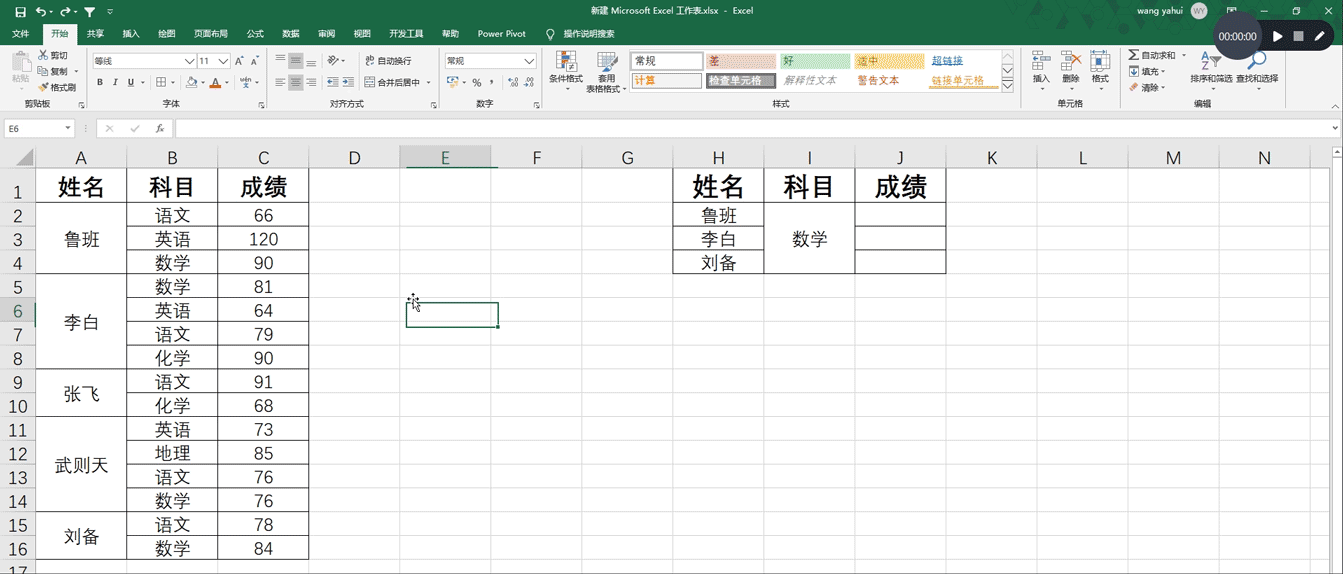Choose font color red A button
The width and height of the screenshot is (1343, 574).
pyautogui.click(x=215, y=83)
